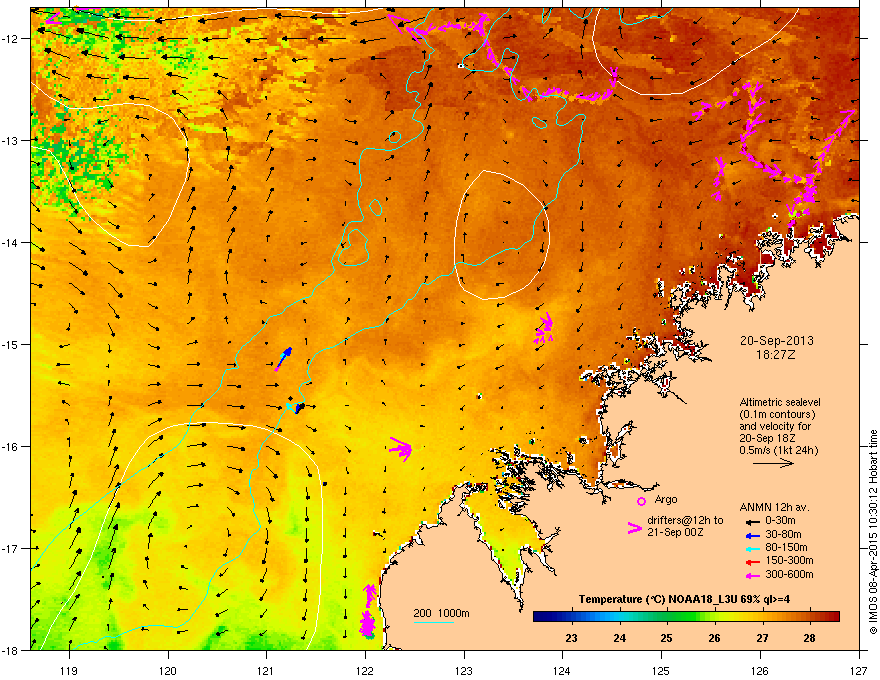Click the dark blue end of temperature colorbar
Viewport: 880px width, 680px height.
pos(540,617)
